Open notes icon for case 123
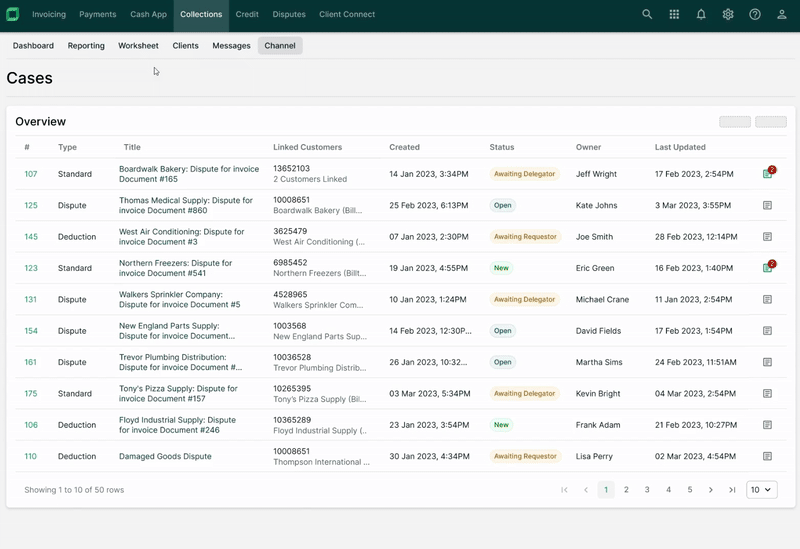Image resolution: width=800 pixels, height=549 pixels. click(x=768, y=267)
